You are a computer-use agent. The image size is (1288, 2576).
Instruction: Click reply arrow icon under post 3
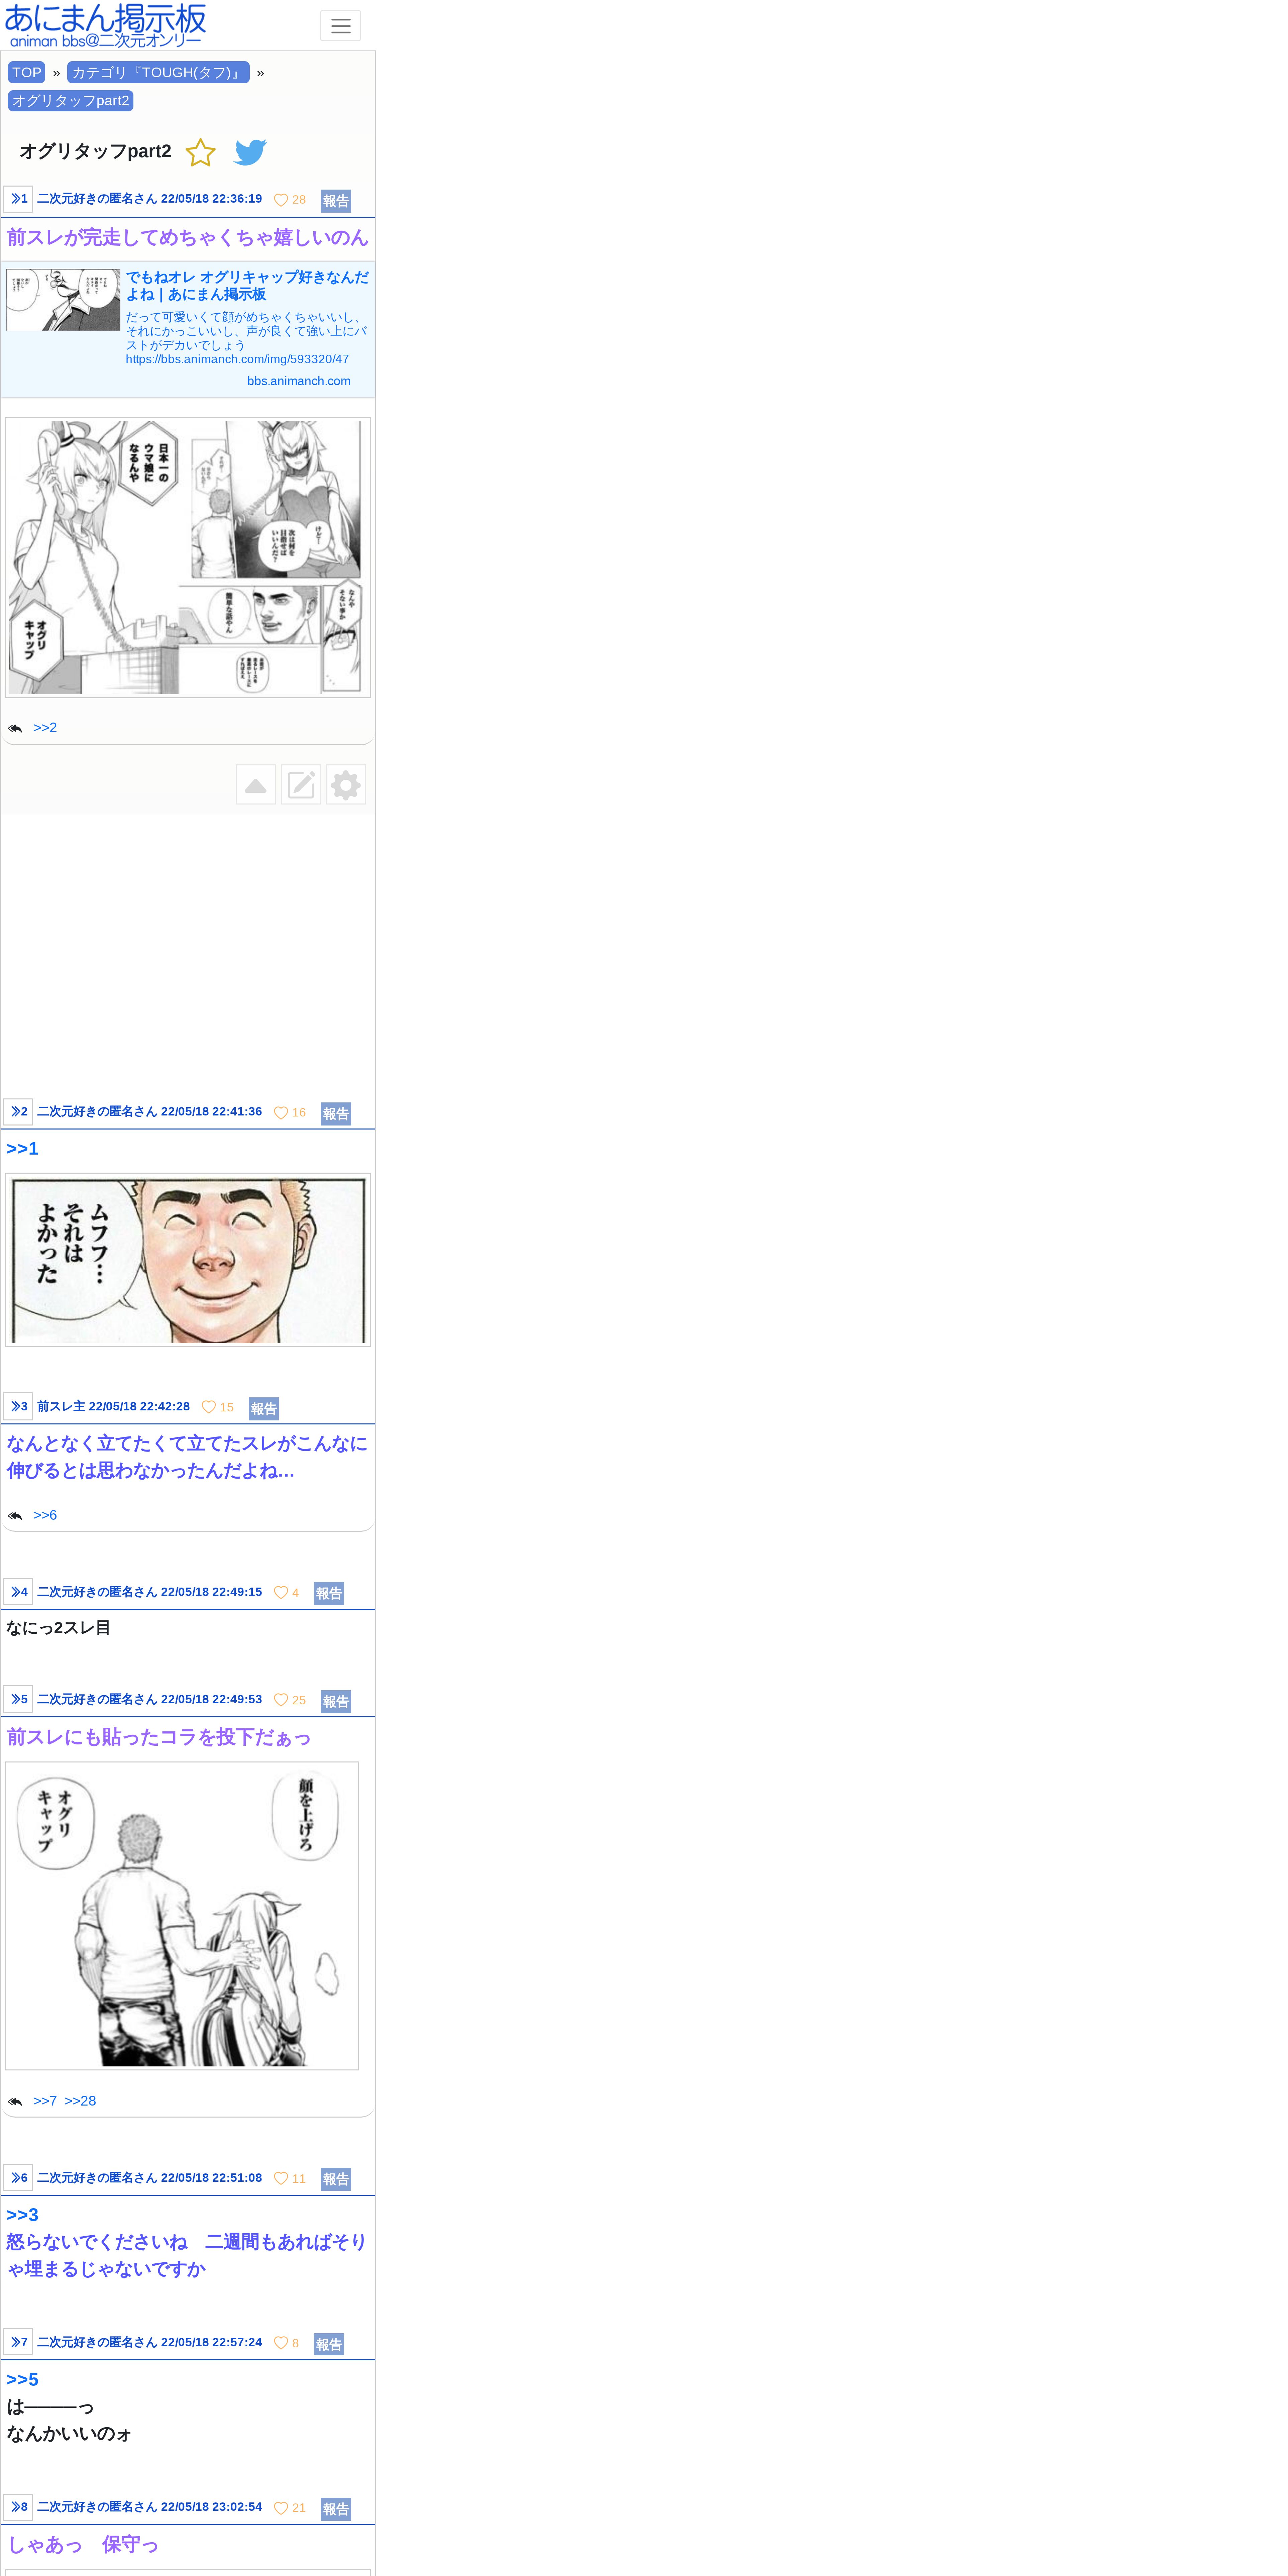pos(15,1516)
